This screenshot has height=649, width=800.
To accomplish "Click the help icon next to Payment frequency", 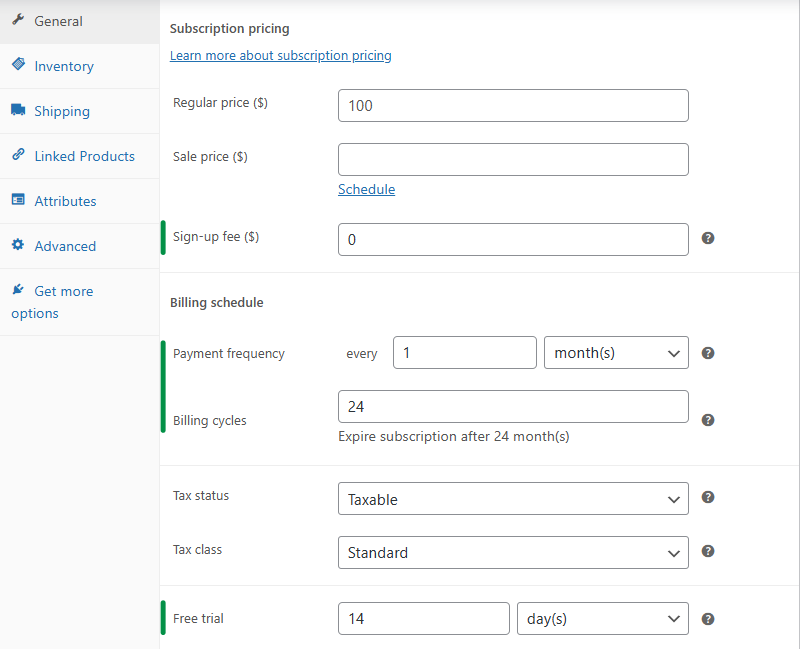I will pos(708,353).
